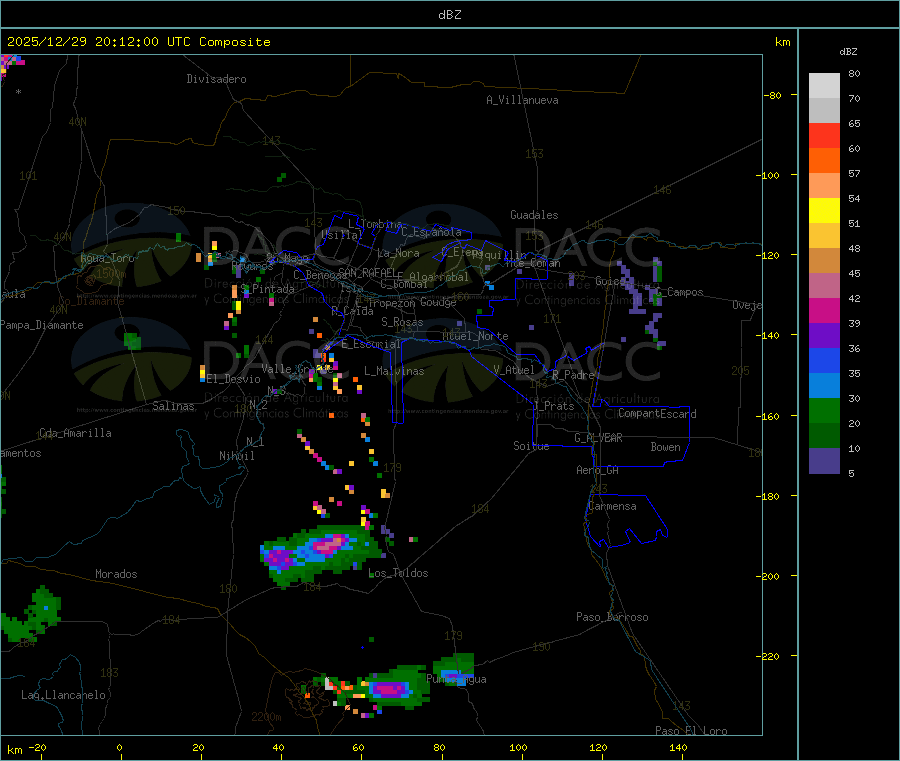This screenshot has width=900, height=761.
Task: Click the G_ALVEAR location label
Action: pos(598,438)
